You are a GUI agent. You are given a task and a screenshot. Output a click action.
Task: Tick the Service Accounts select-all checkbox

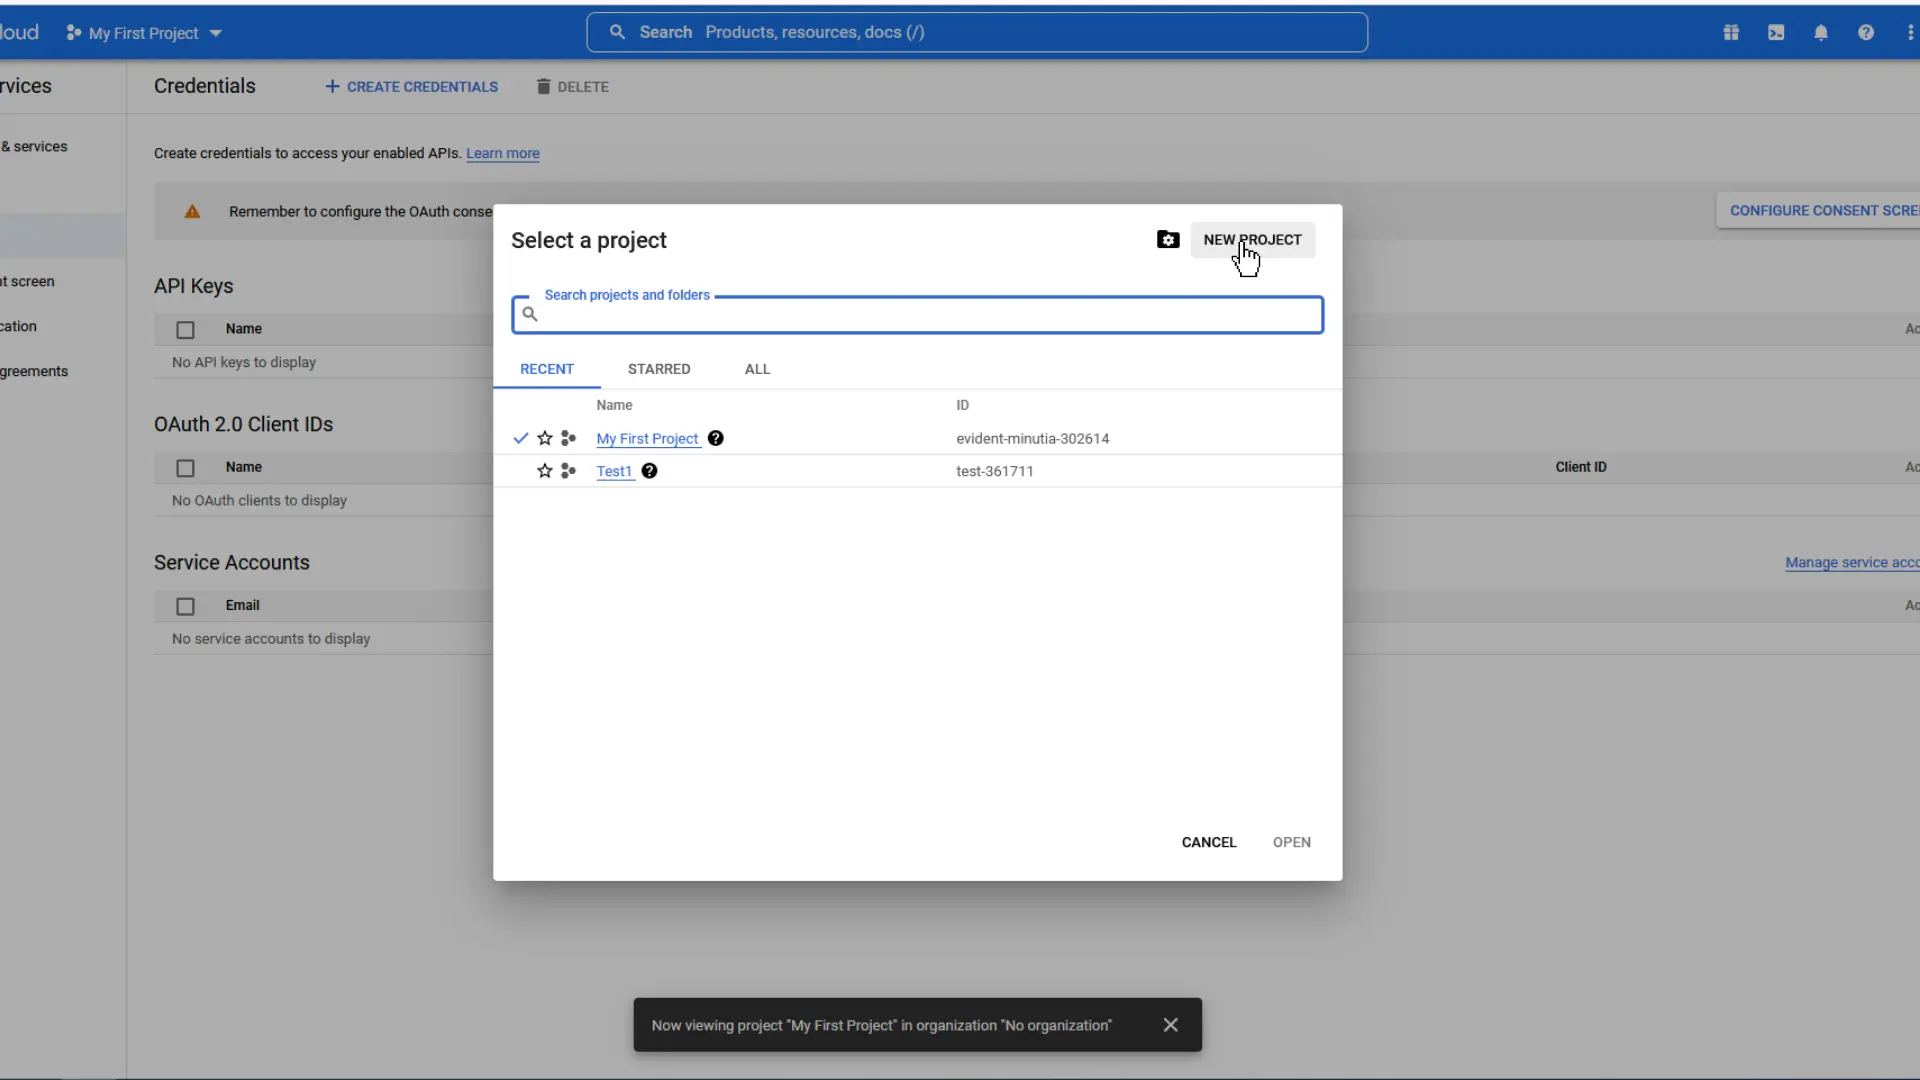pyautogui.click(x=185, y=606)
